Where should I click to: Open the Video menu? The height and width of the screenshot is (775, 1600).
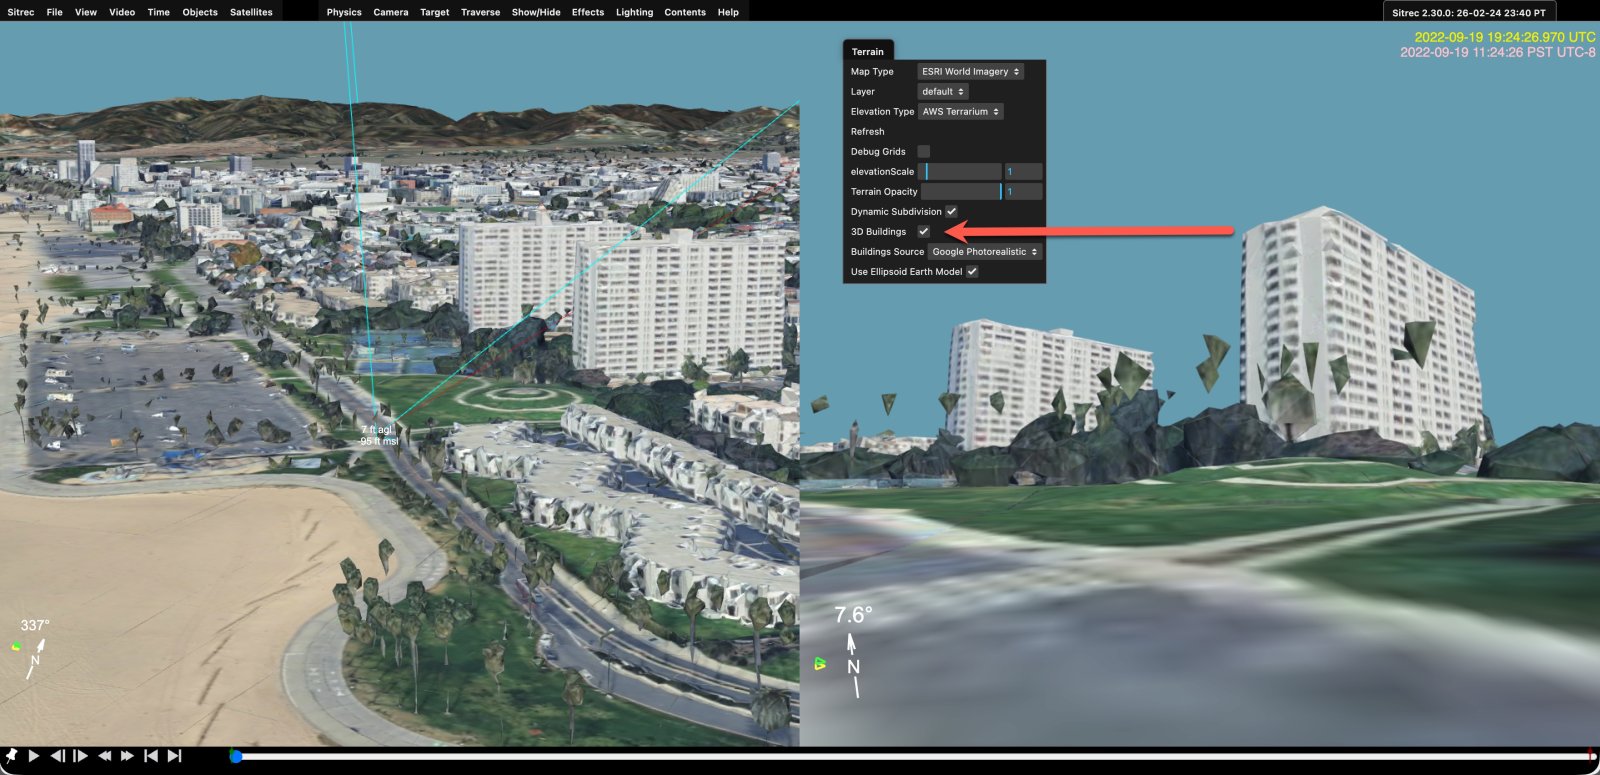coord(122,12)
